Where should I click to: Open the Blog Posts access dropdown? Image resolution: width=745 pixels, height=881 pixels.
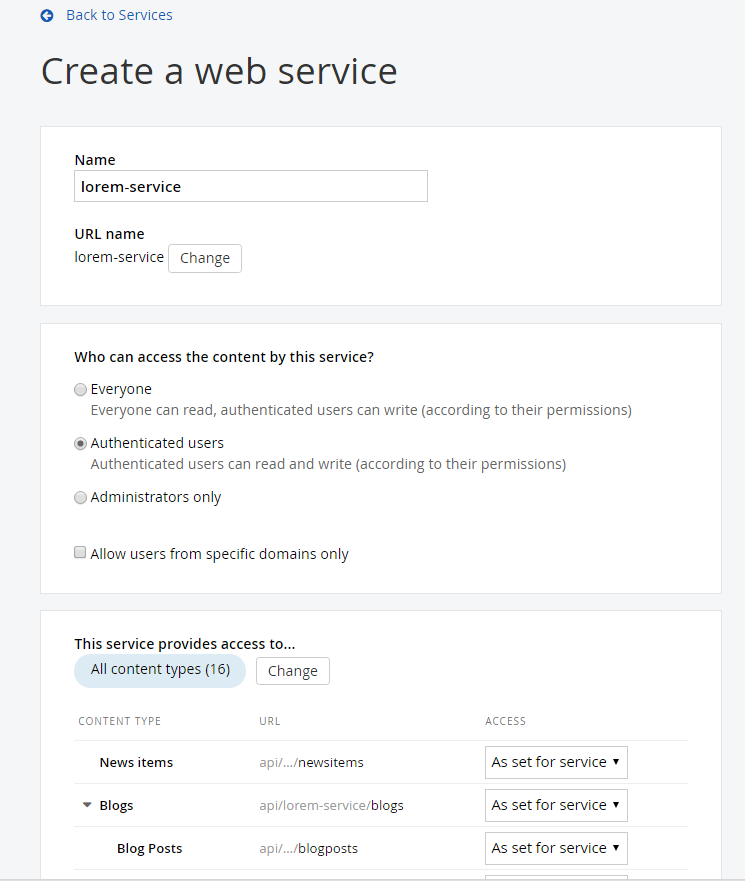(x=556, y=848)
